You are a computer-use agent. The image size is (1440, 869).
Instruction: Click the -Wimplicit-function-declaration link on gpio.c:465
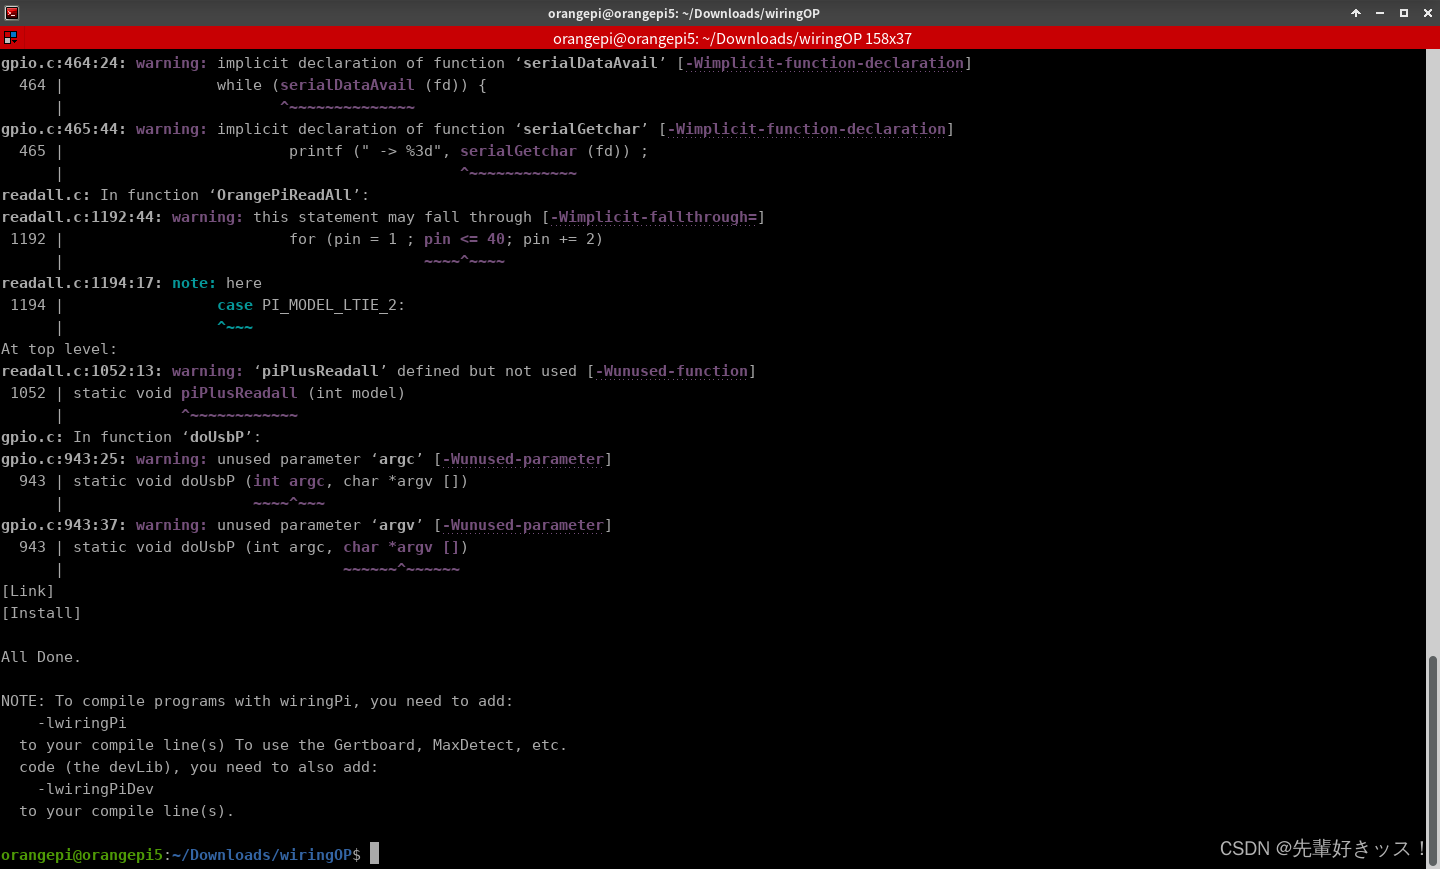pos(807,129)
